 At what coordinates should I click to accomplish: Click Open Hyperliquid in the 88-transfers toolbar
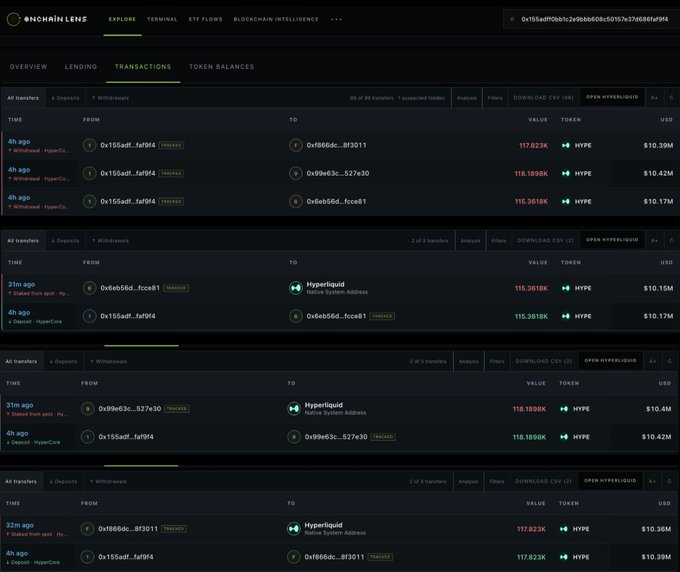[612, 97]
